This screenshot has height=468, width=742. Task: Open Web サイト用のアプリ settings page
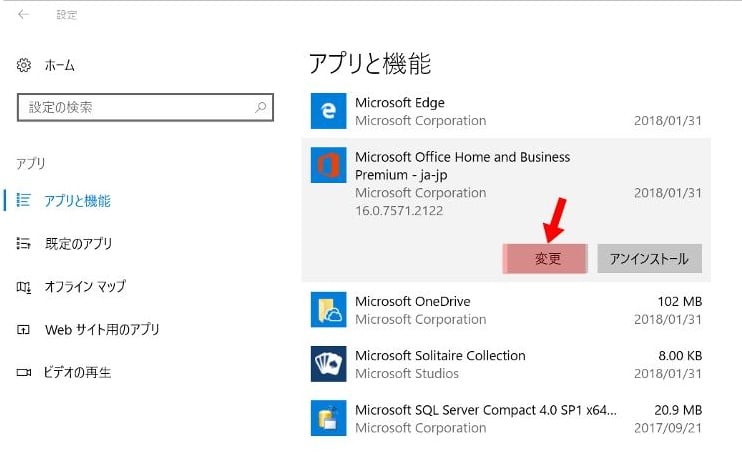coord(101,330)
